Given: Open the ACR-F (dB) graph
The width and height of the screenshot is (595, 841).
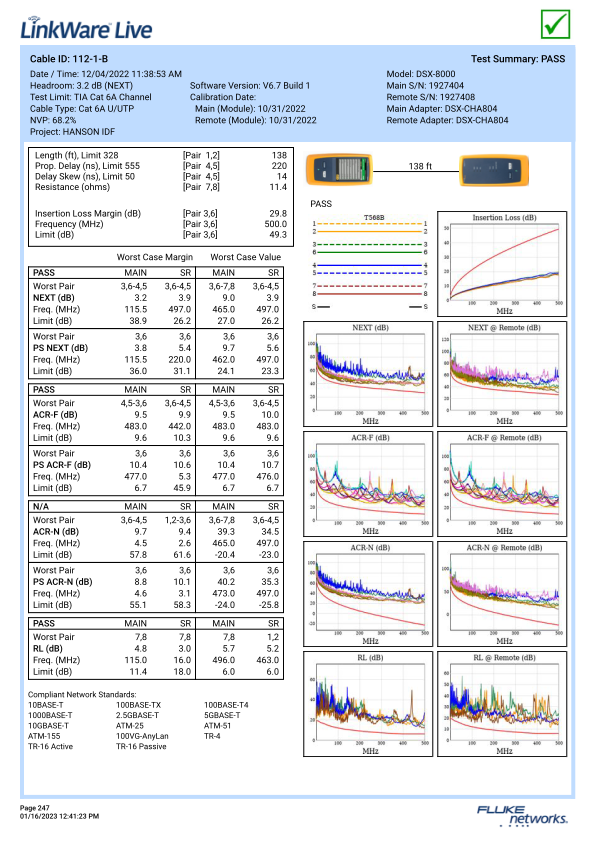Looking at the screenshot, I should [x=368, y=484].
